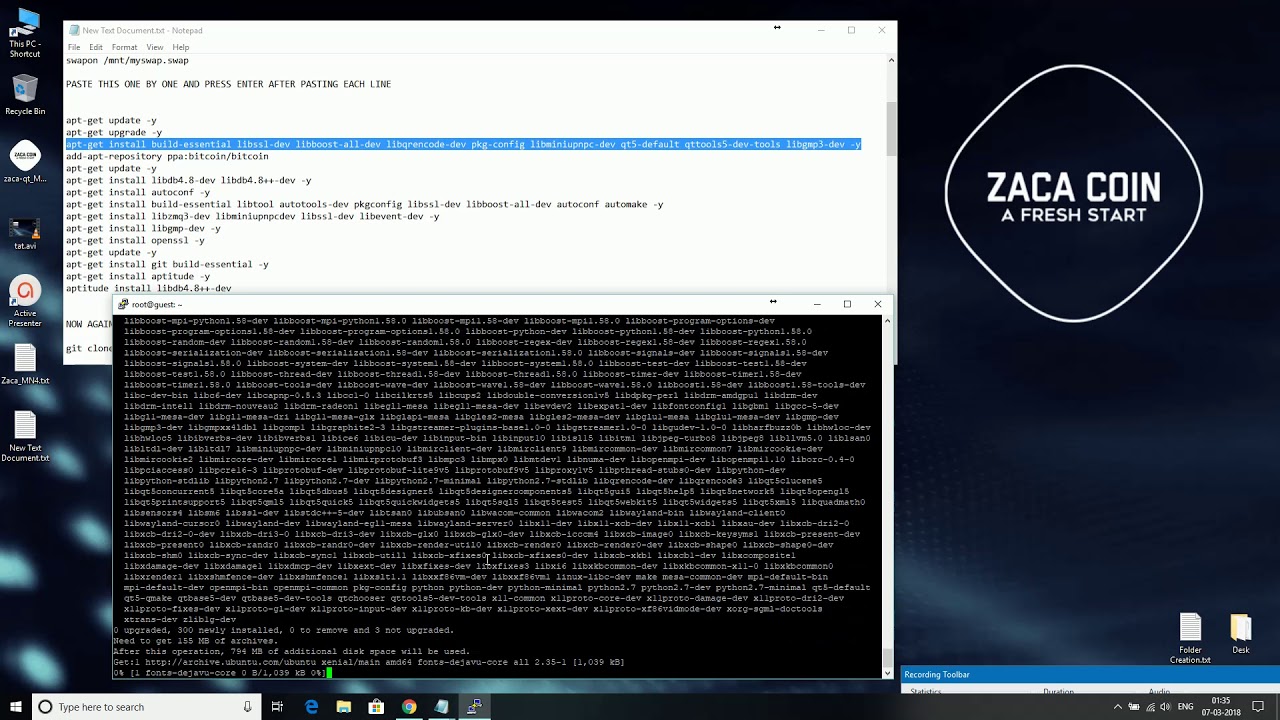Switch to Notepad taskbar button
The width and height of the screenshot is (1280, 720).
[441, 707]
